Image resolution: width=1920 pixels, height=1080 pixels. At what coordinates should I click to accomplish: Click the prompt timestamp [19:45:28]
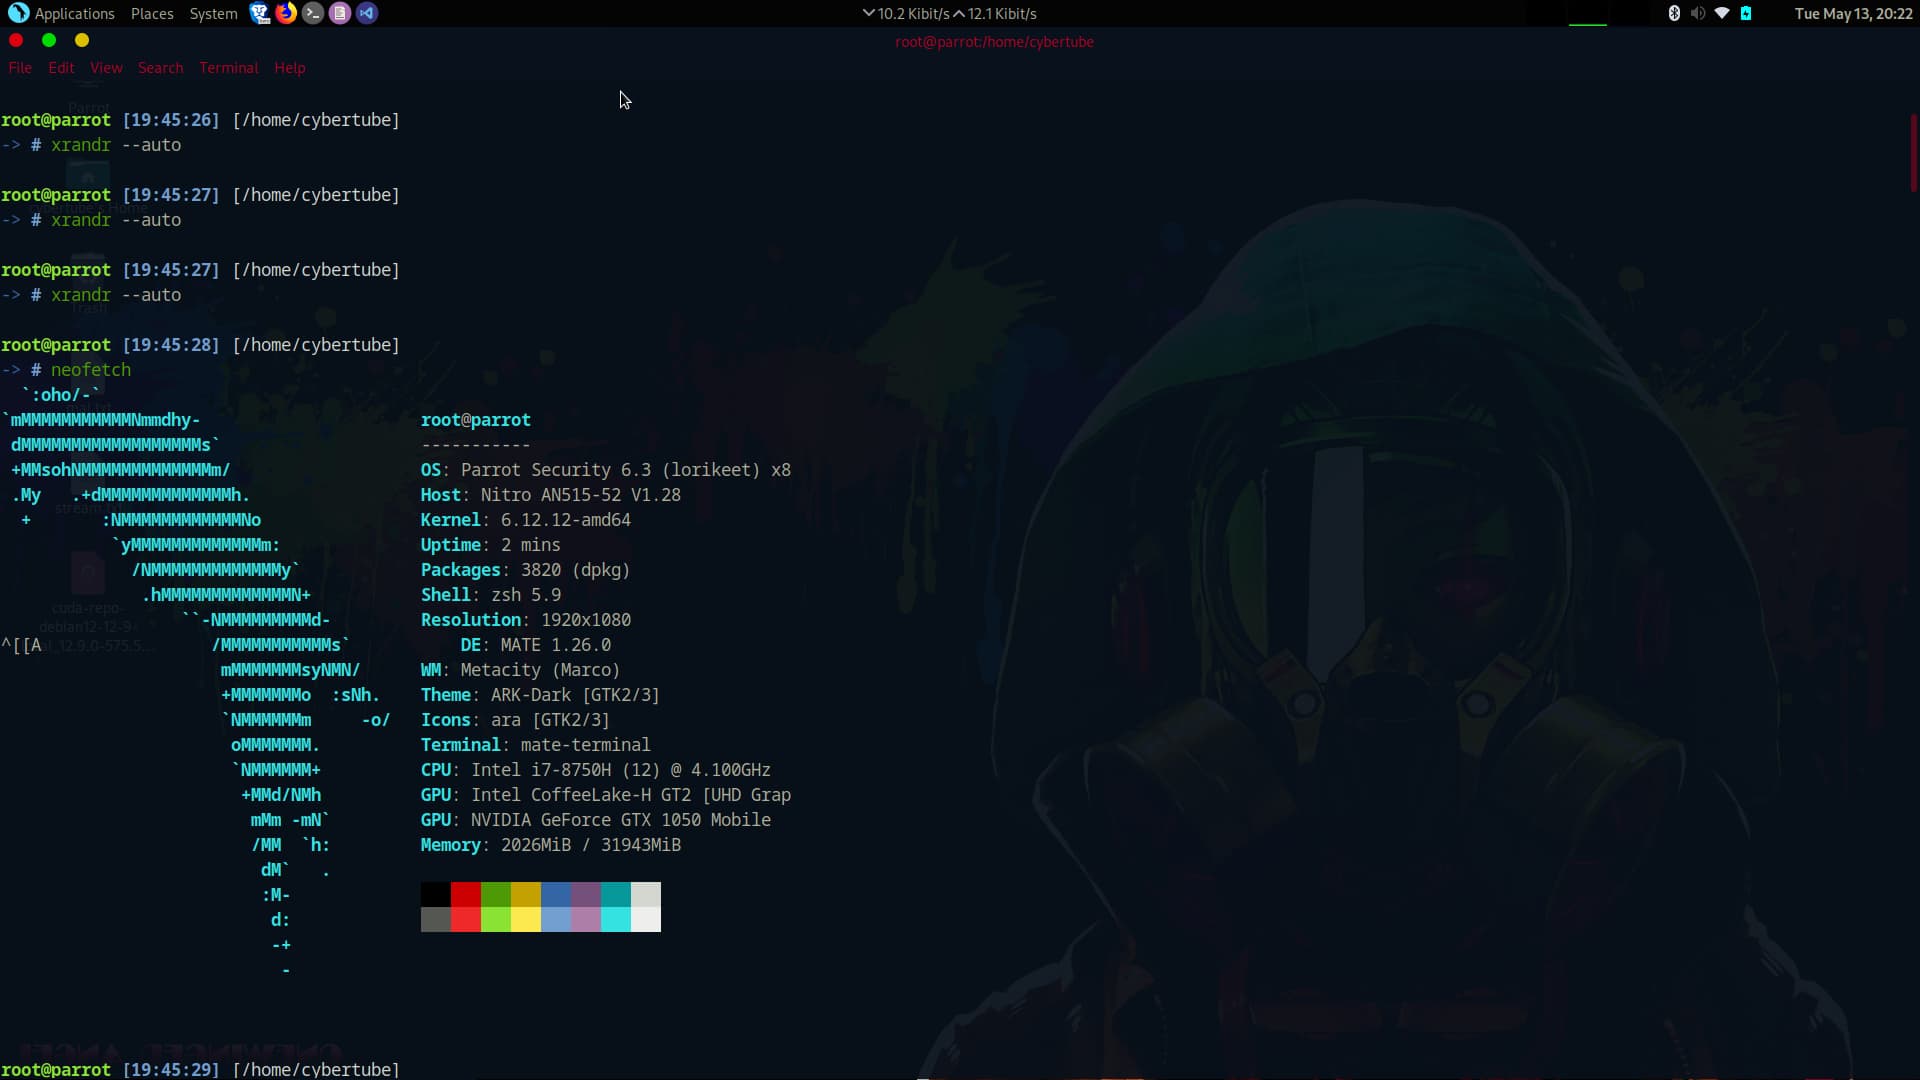point(170,344)
